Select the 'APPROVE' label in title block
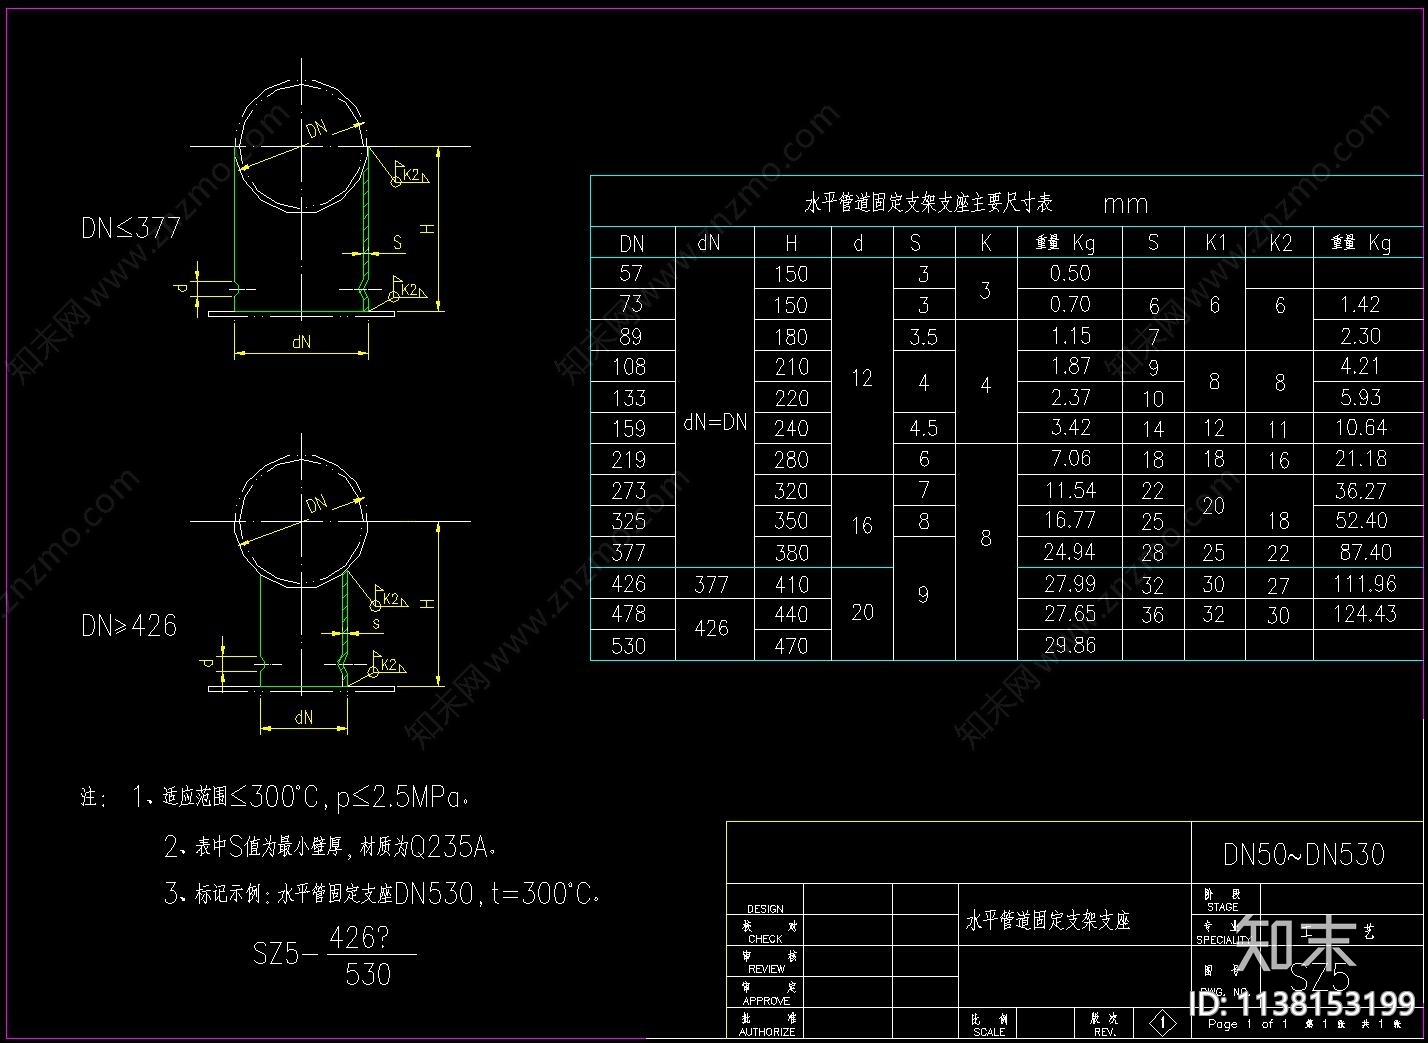The height and width of the screenshot is (1043, 1428). pyautogui.click(x=767, y=1001)
